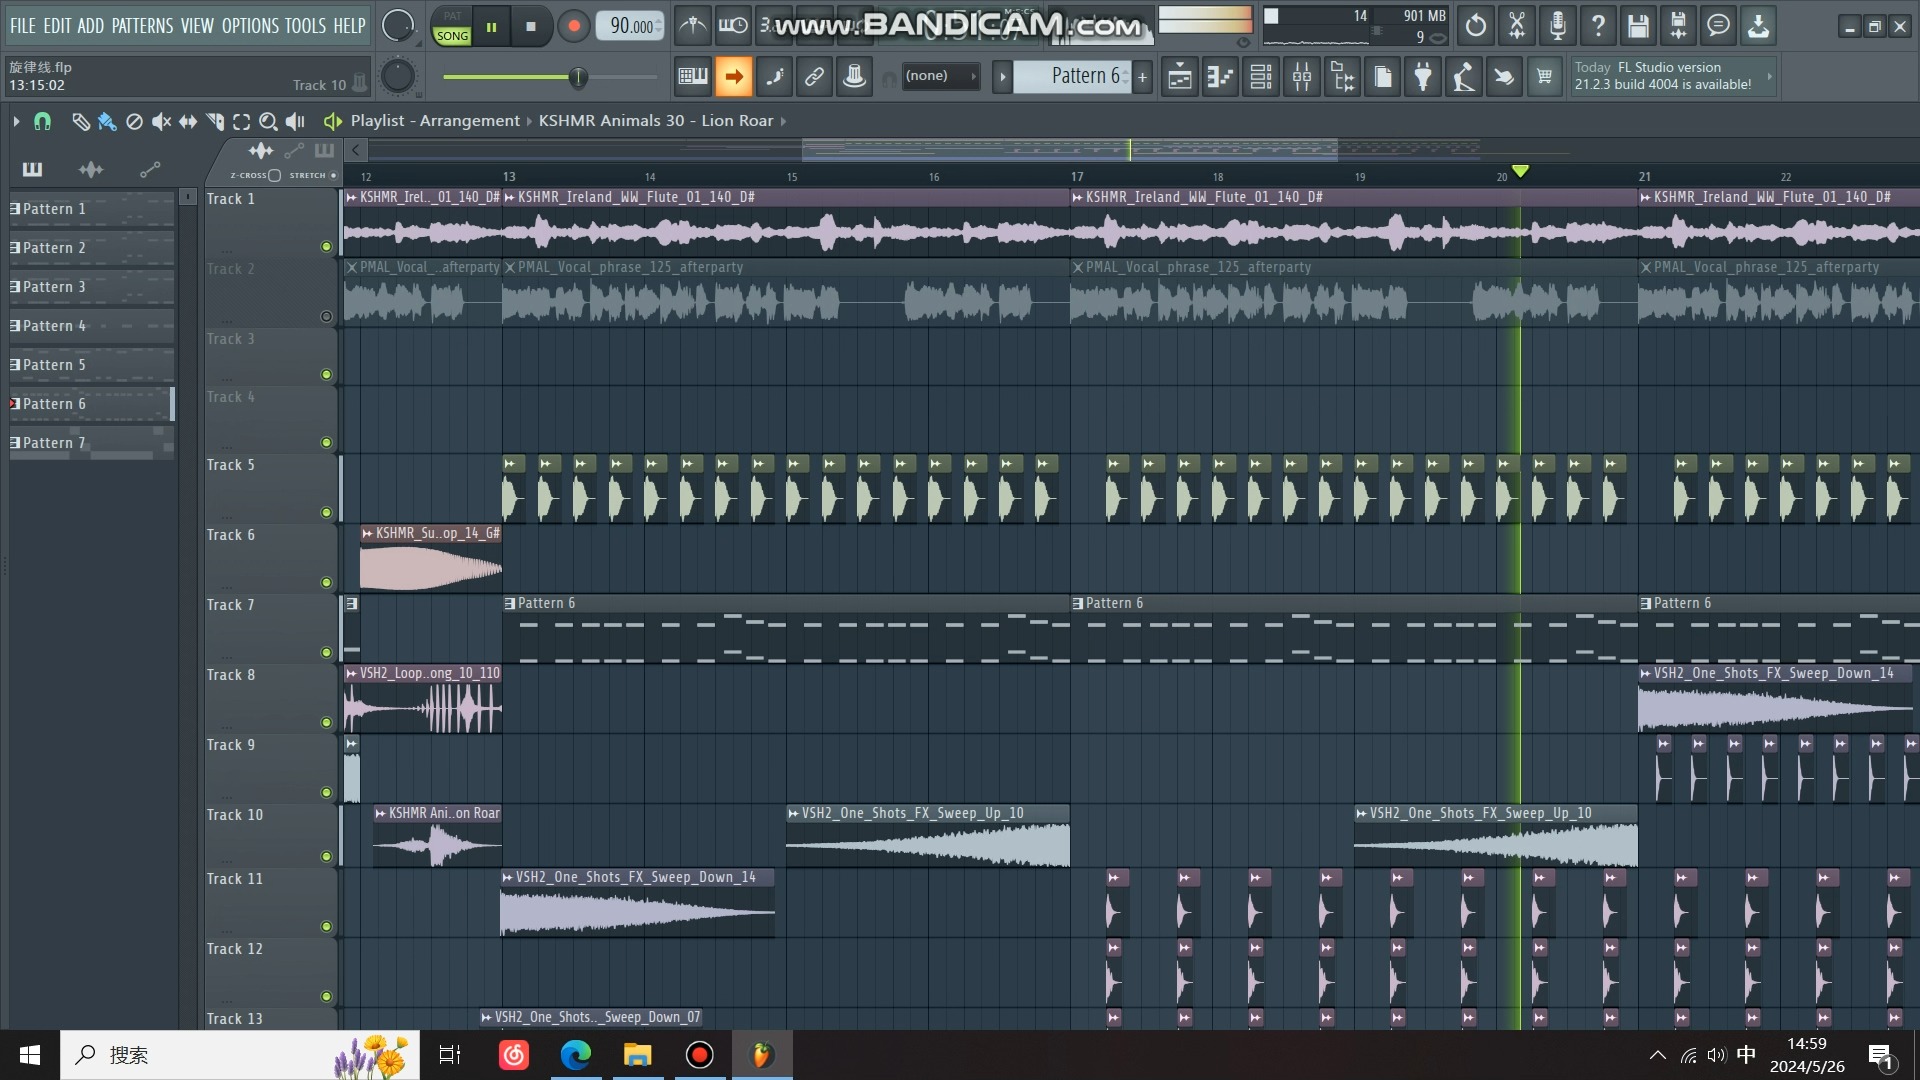Select the playlist Delete tool
This screenshot has width=1920, height=1080.
pos(134,121)
